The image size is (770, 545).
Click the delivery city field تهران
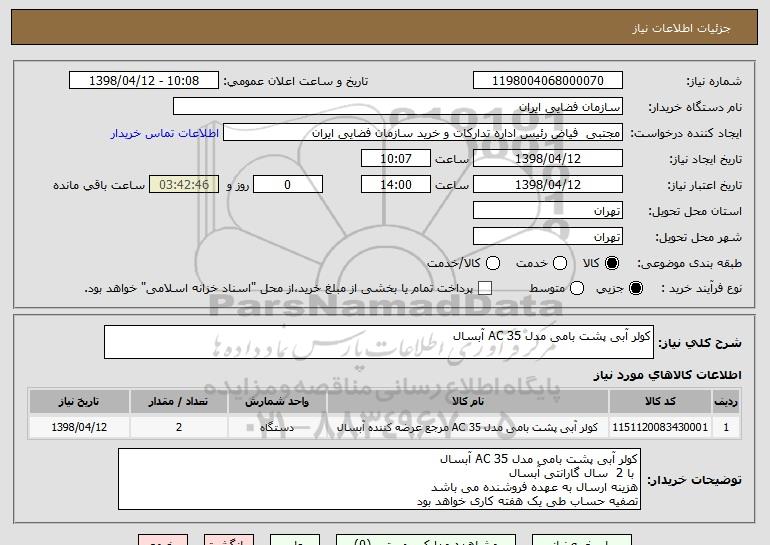548,236
